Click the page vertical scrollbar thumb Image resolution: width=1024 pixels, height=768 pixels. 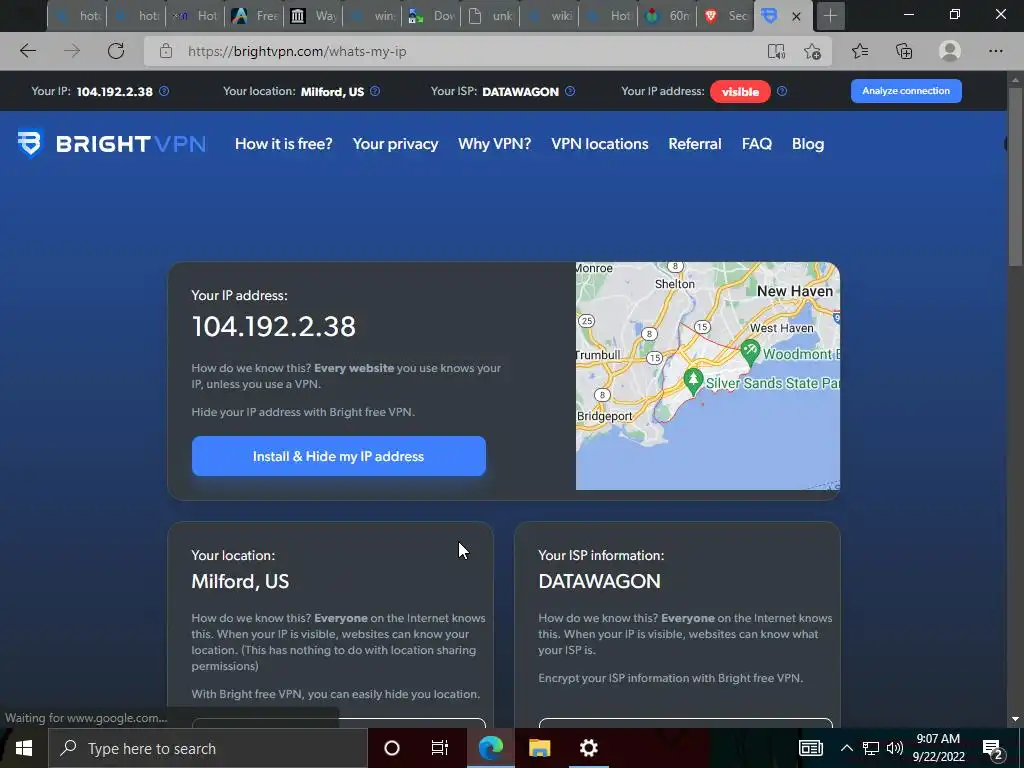point(1015,176)
